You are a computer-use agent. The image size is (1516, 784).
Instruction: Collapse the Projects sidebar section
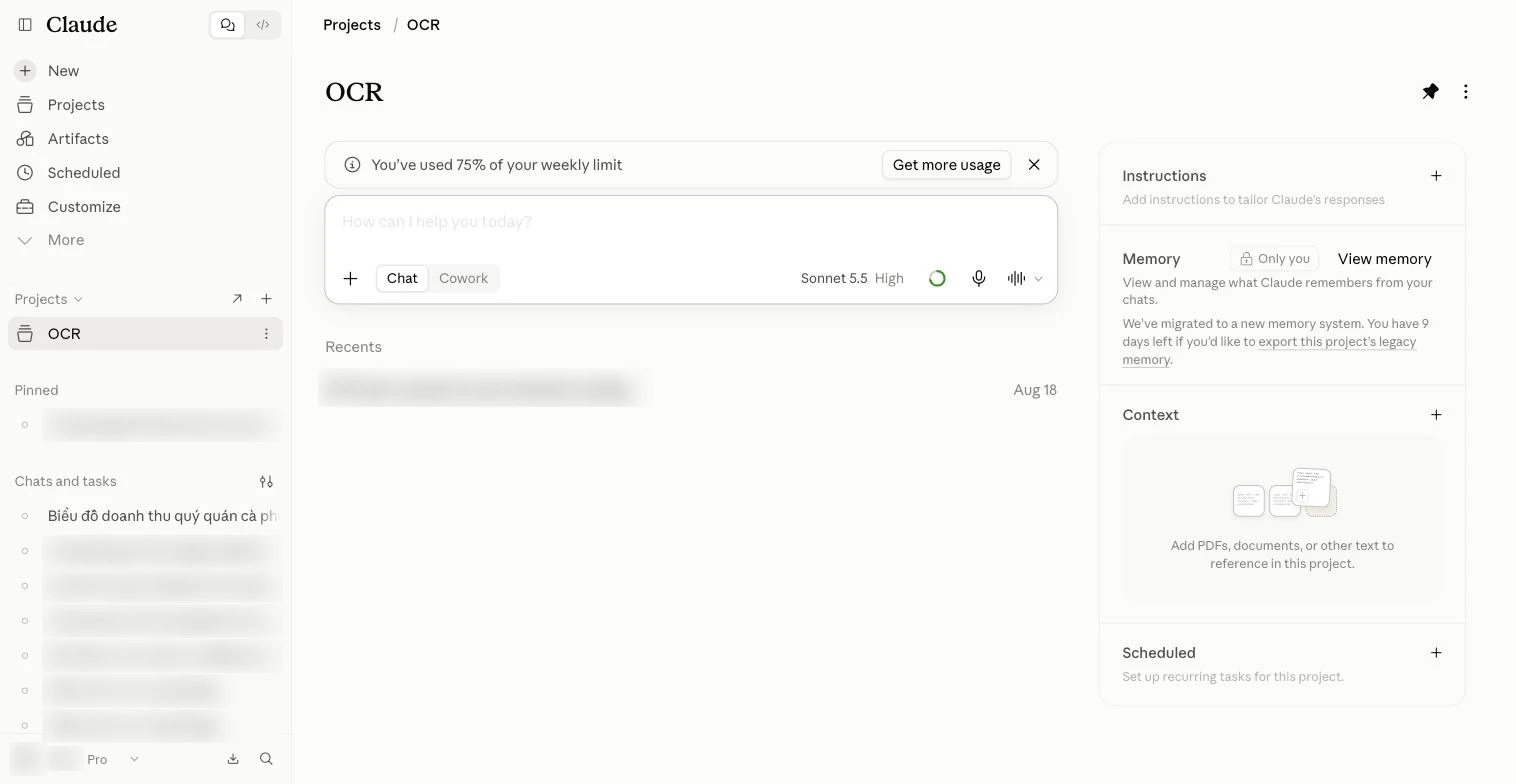49,299
